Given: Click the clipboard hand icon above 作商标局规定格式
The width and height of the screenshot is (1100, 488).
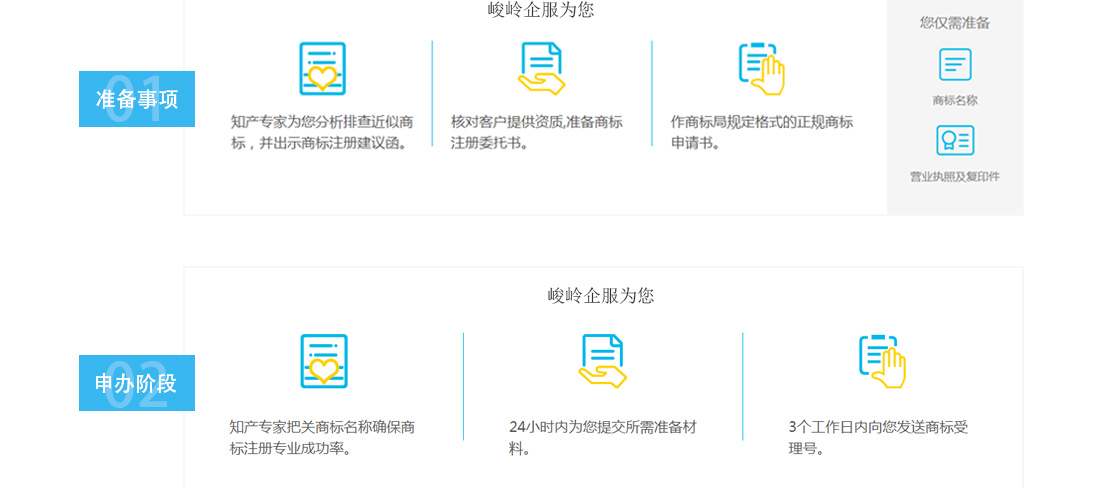Looking at the screenshot, I should click(761, 69).
